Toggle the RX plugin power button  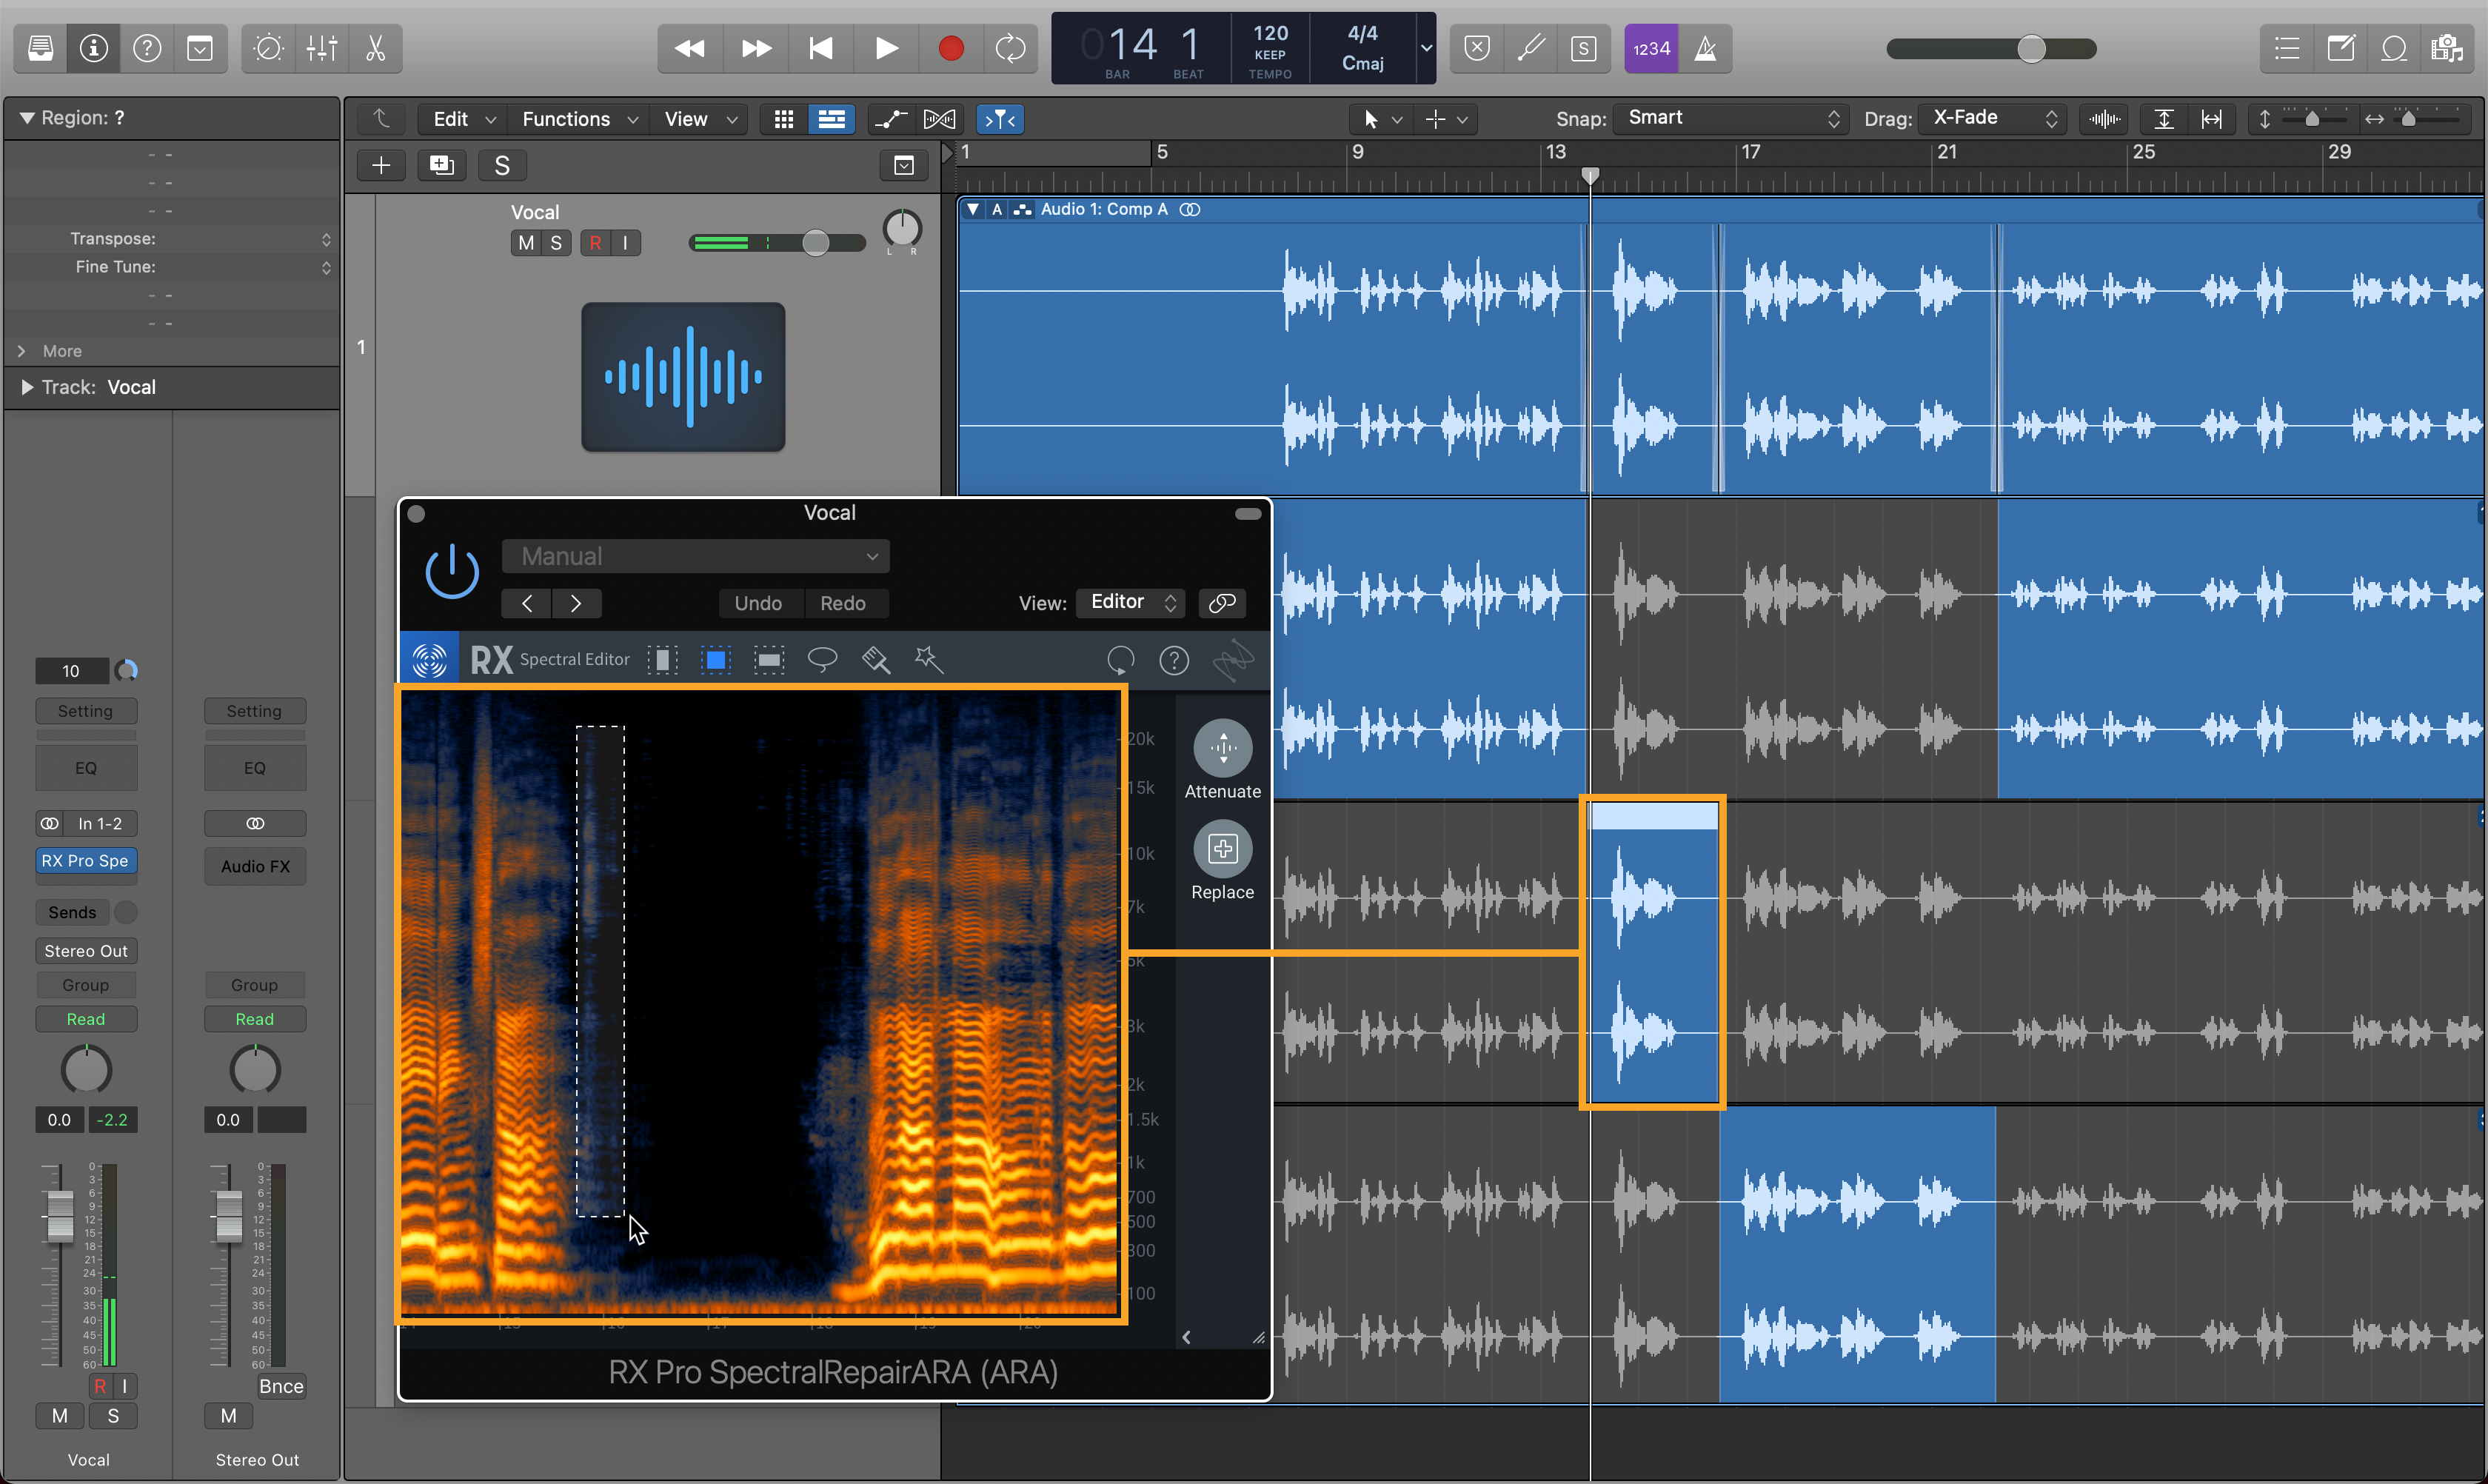[452, 572]
